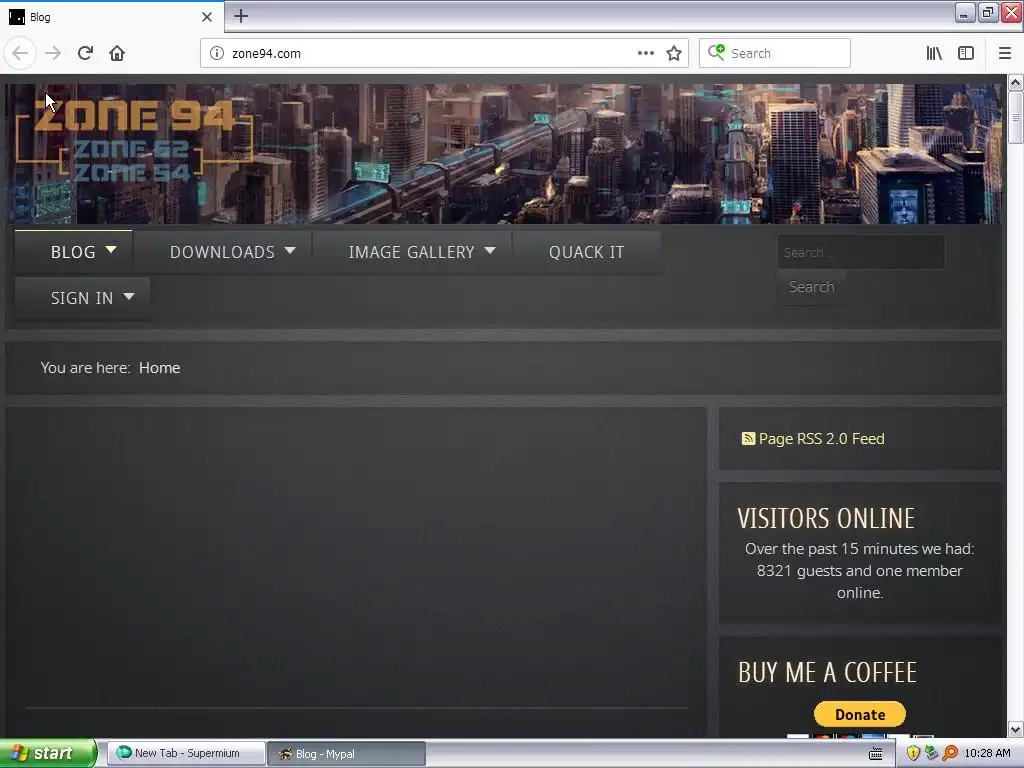The image size is (1024, 768).
Task: Click the search engine magnifier icon
Action: coord(716,52)
